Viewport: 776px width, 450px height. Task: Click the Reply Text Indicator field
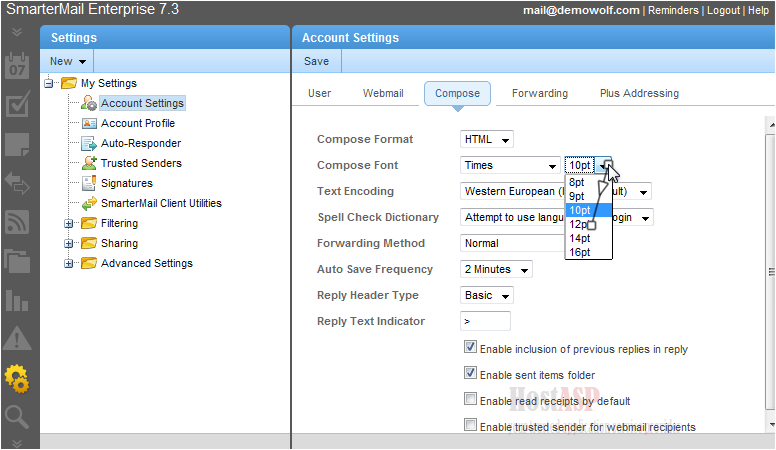(x=485, y=321)
